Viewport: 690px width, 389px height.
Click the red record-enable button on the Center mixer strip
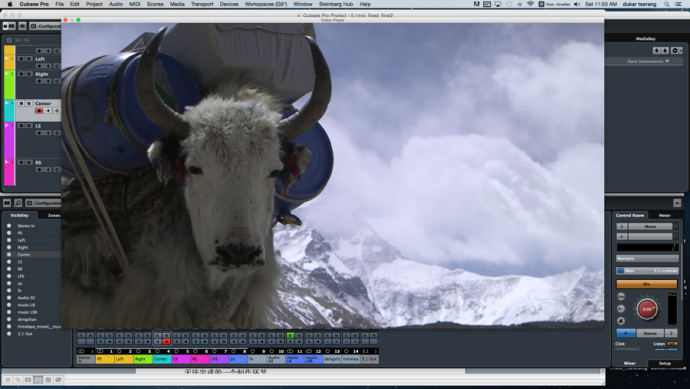tap(166, 341)
